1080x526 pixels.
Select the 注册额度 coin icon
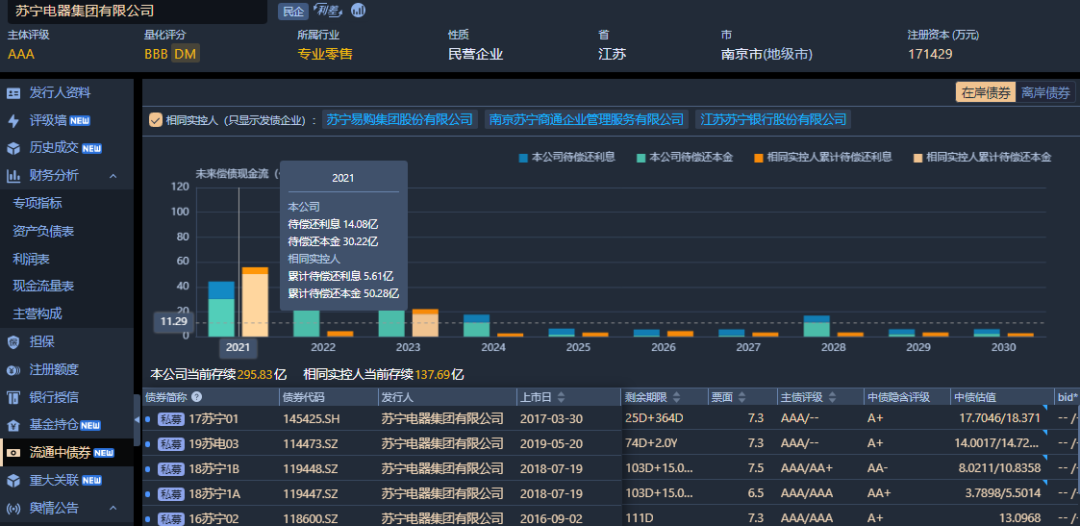click(13, 369)
